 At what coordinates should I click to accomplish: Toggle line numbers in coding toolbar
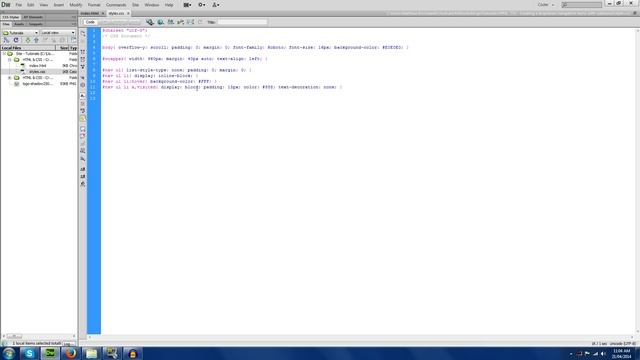[x=83, y=96]
